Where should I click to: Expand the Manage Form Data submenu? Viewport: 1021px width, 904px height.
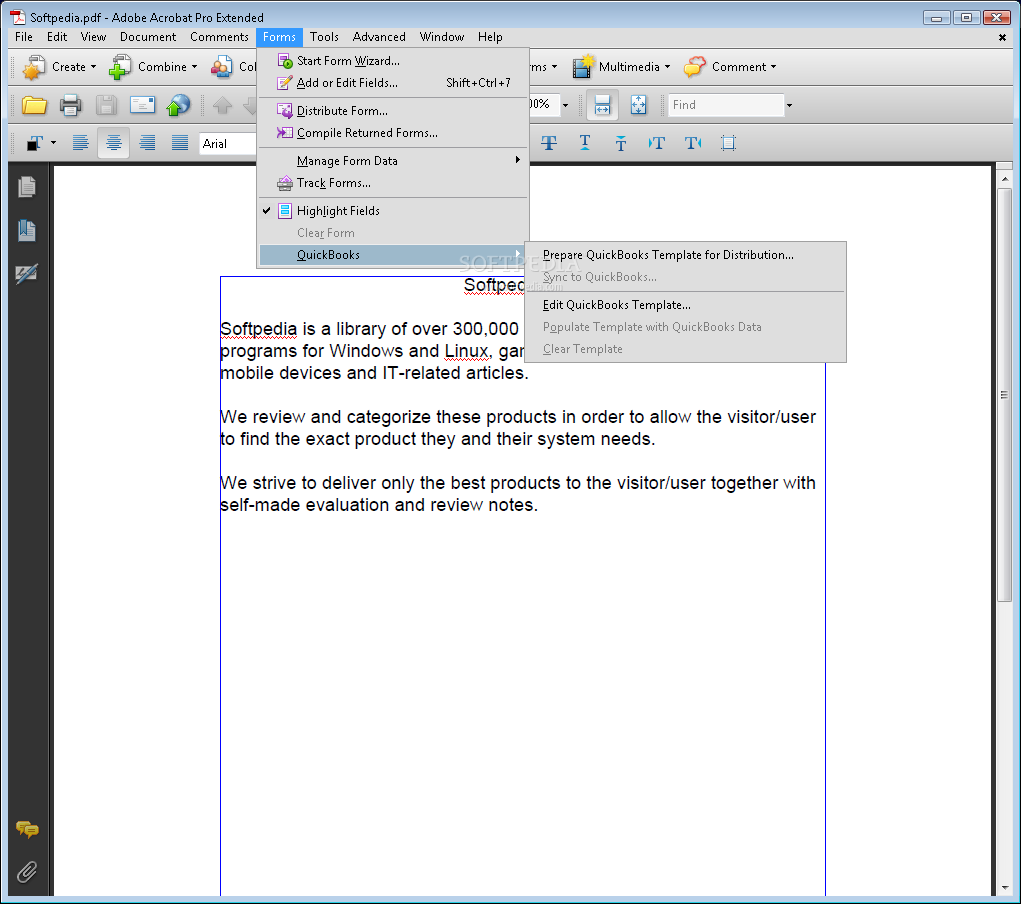tap(393, 161)
